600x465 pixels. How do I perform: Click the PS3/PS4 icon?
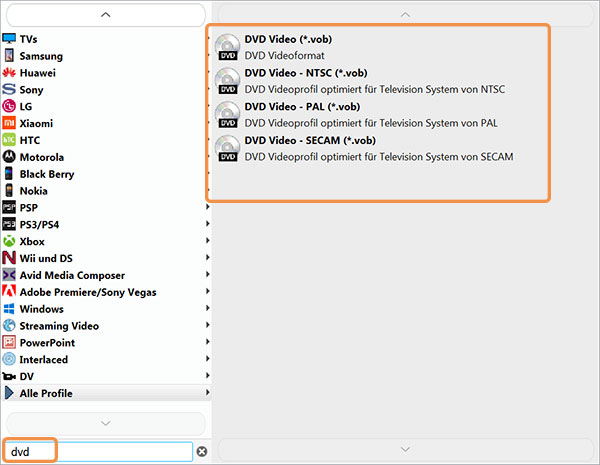[x=9, y=224]
